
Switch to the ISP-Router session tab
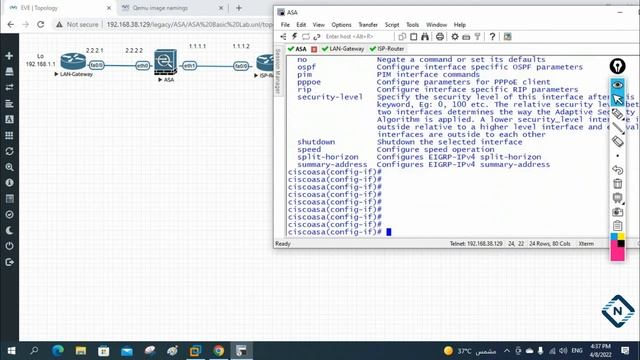click(x=387, y=49)
